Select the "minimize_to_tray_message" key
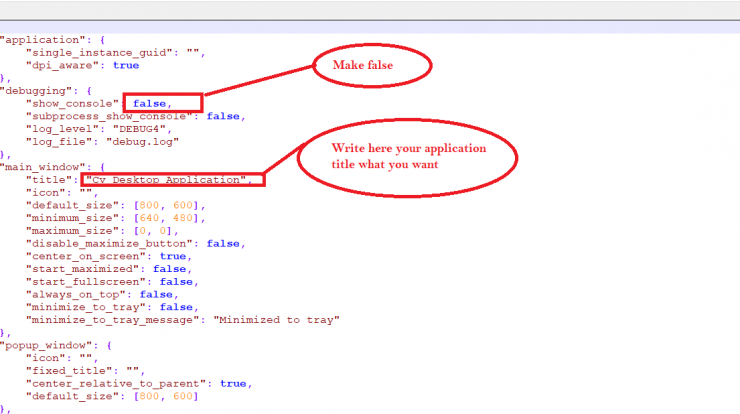Screen dimensions: 740x414 pos(112,321)
